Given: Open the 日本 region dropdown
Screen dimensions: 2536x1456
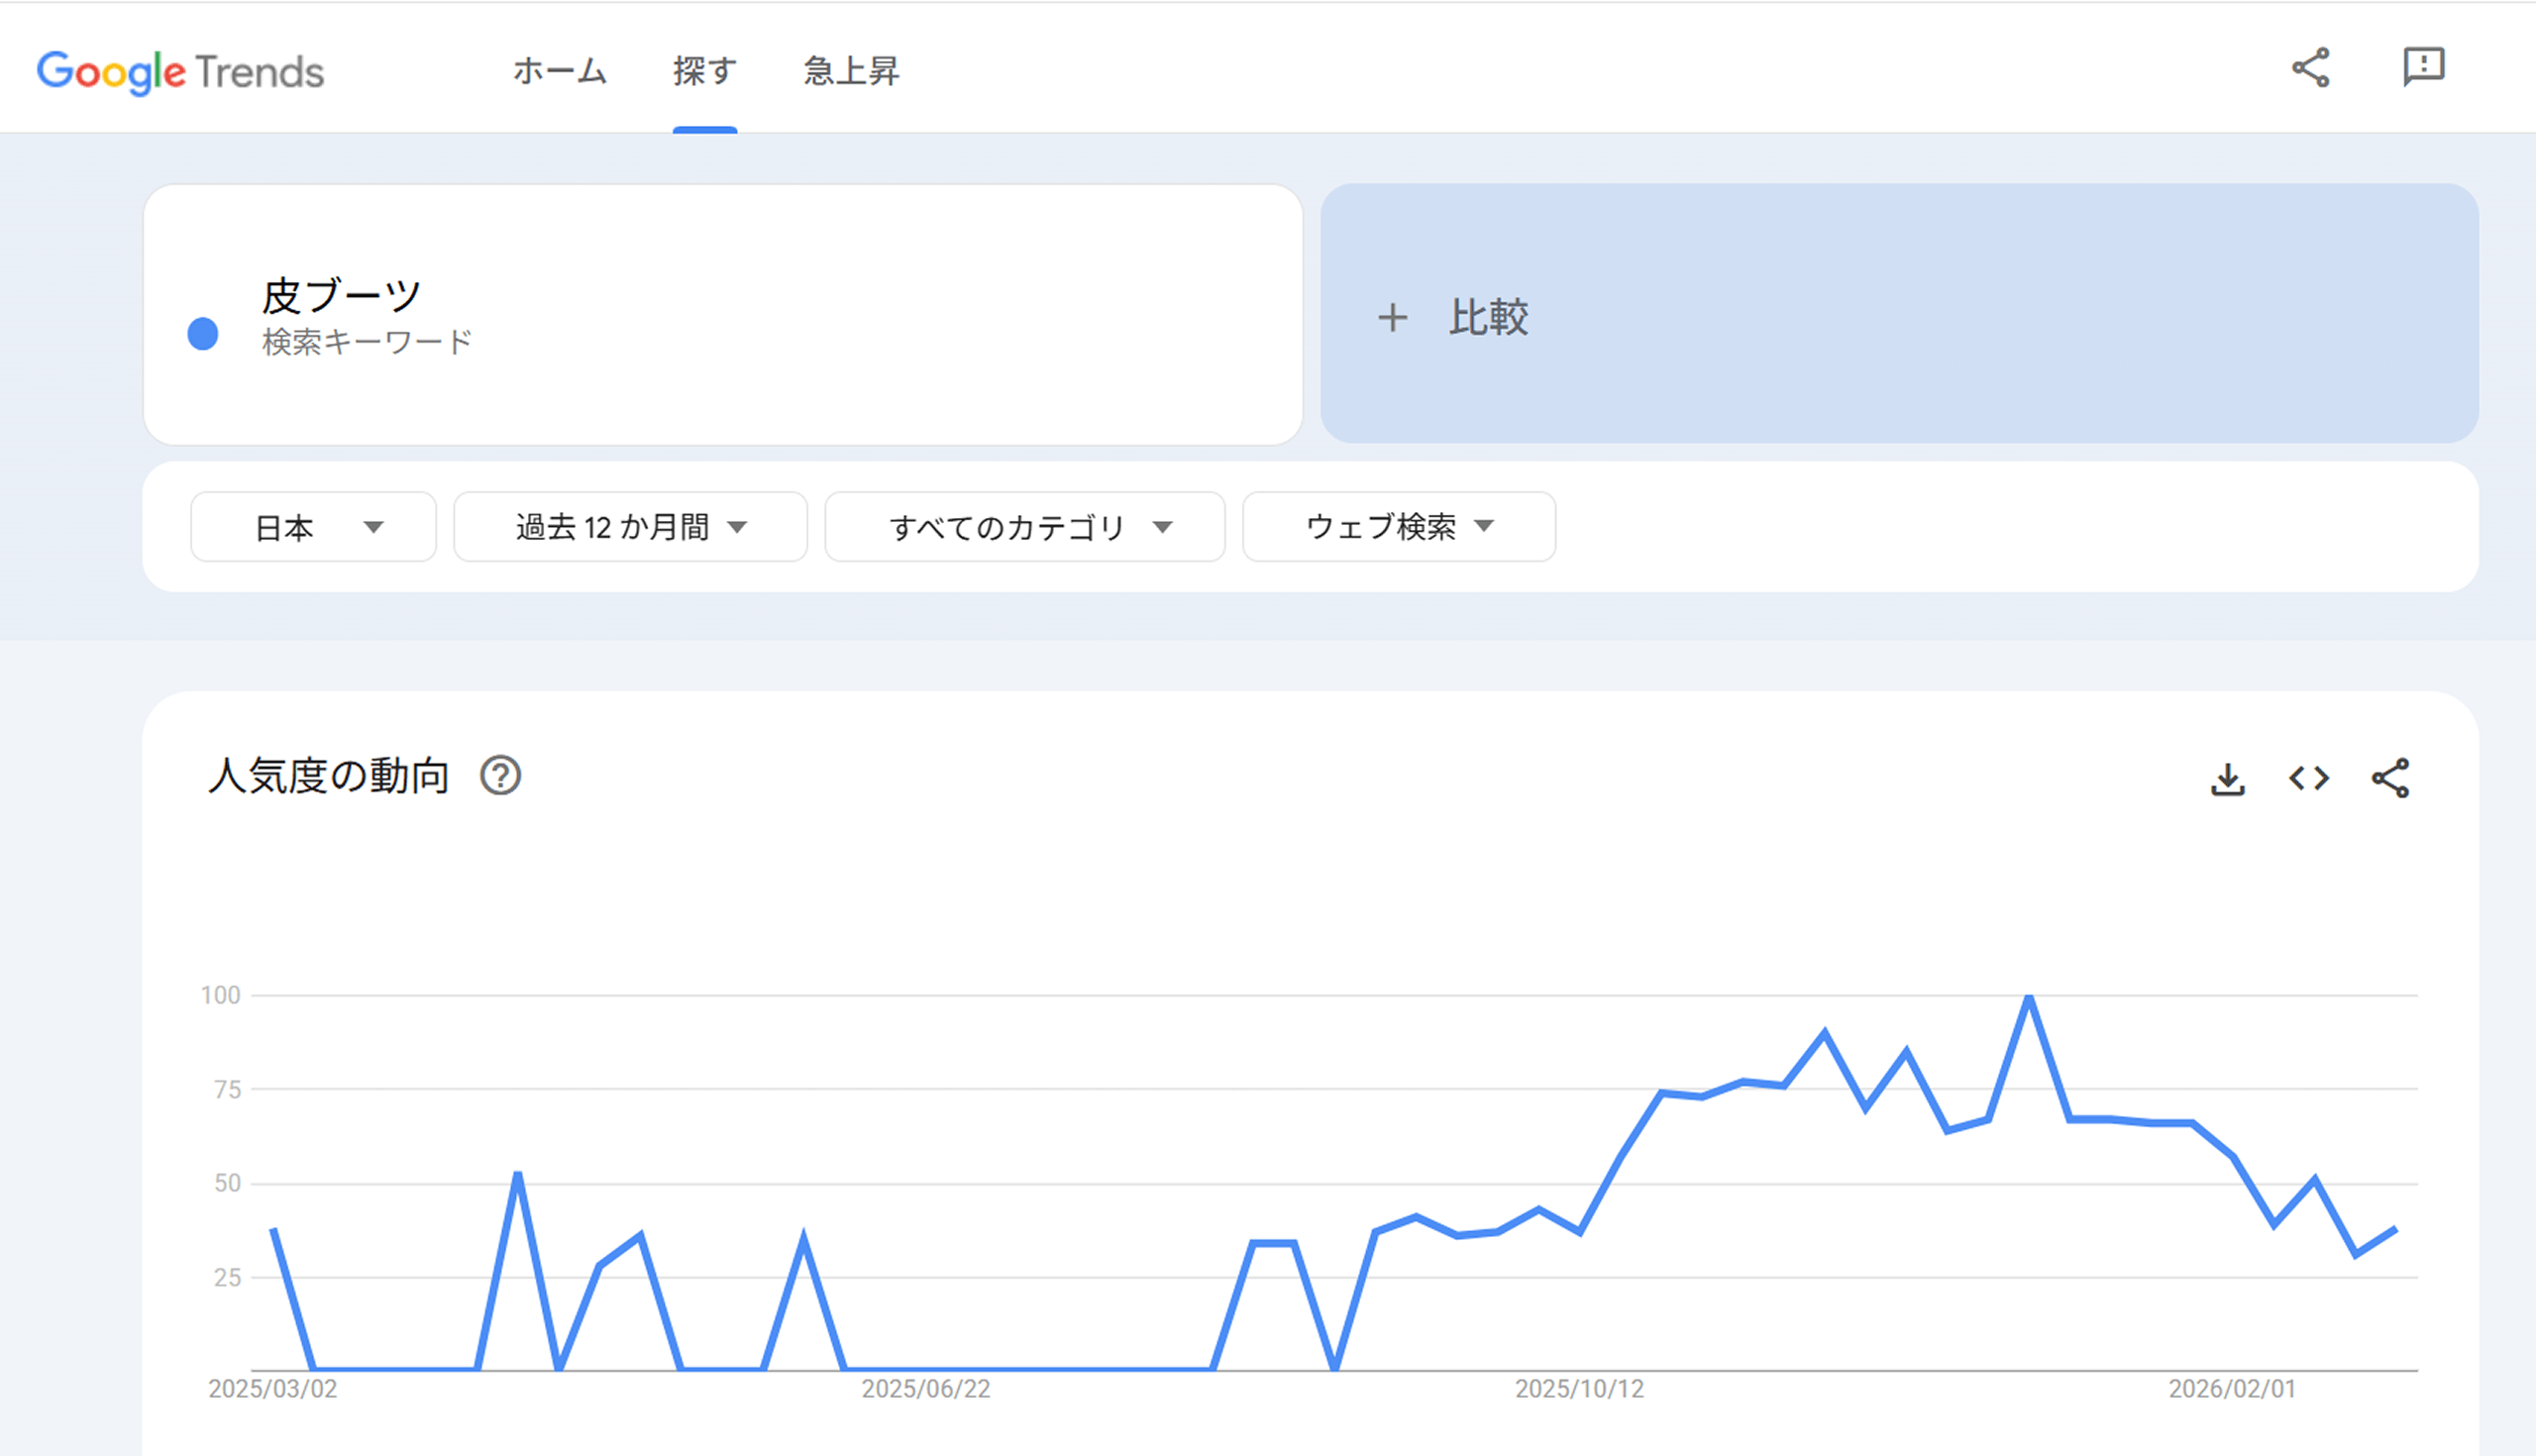Looking at the screenshot, I should (x=313, y=527).
